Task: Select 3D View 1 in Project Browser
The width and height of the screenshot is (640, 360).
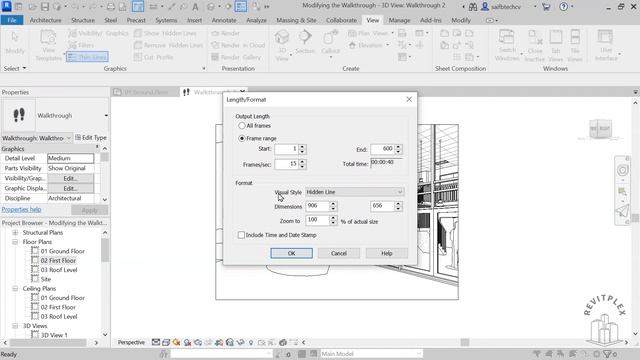Action: coord(54,335)
